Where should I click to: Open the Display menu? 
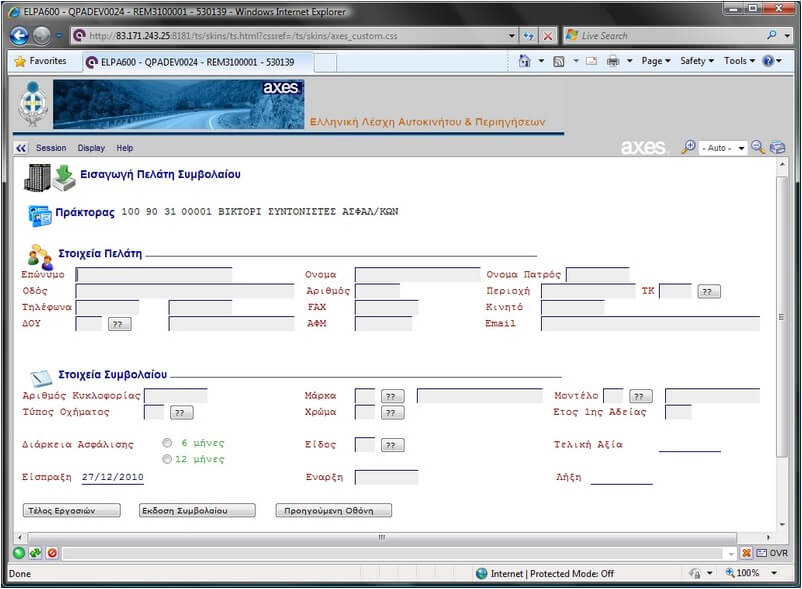pyautogui.click(x=91, y=148)
